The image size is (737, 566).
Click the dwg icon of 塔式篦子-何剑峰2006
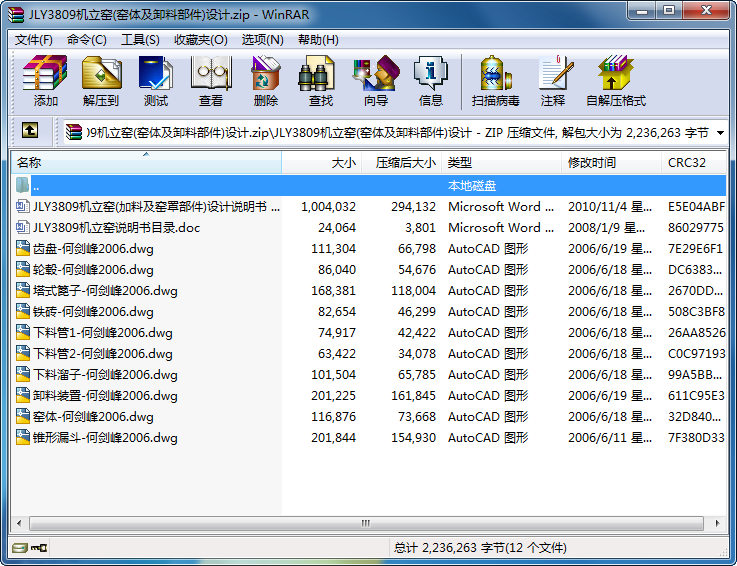(23, 290)
